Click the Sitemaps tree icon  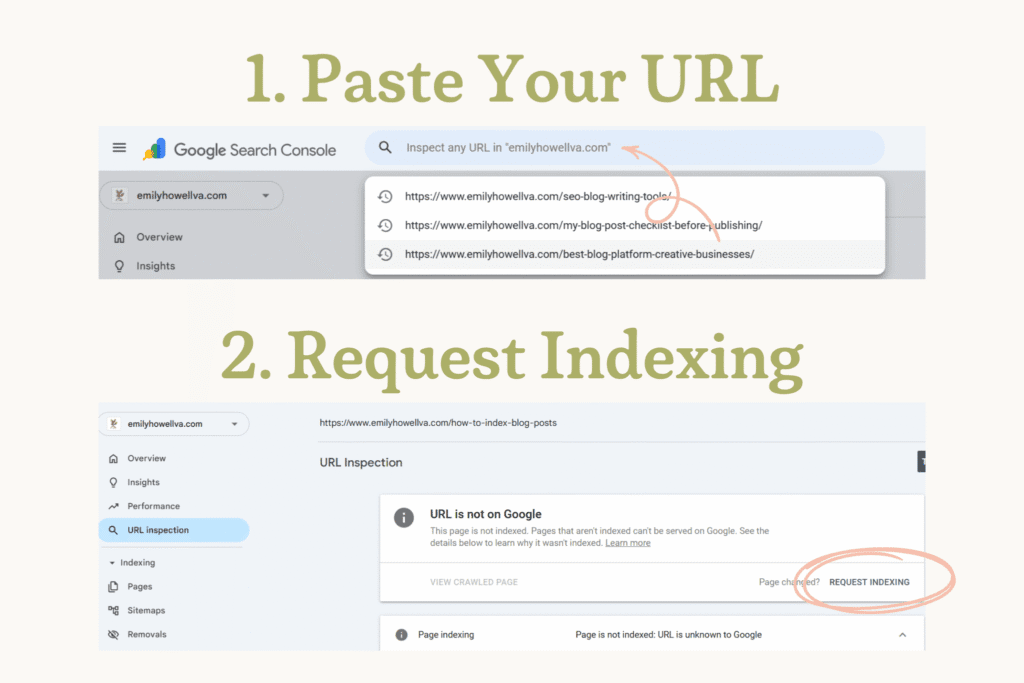click(114, 611)
